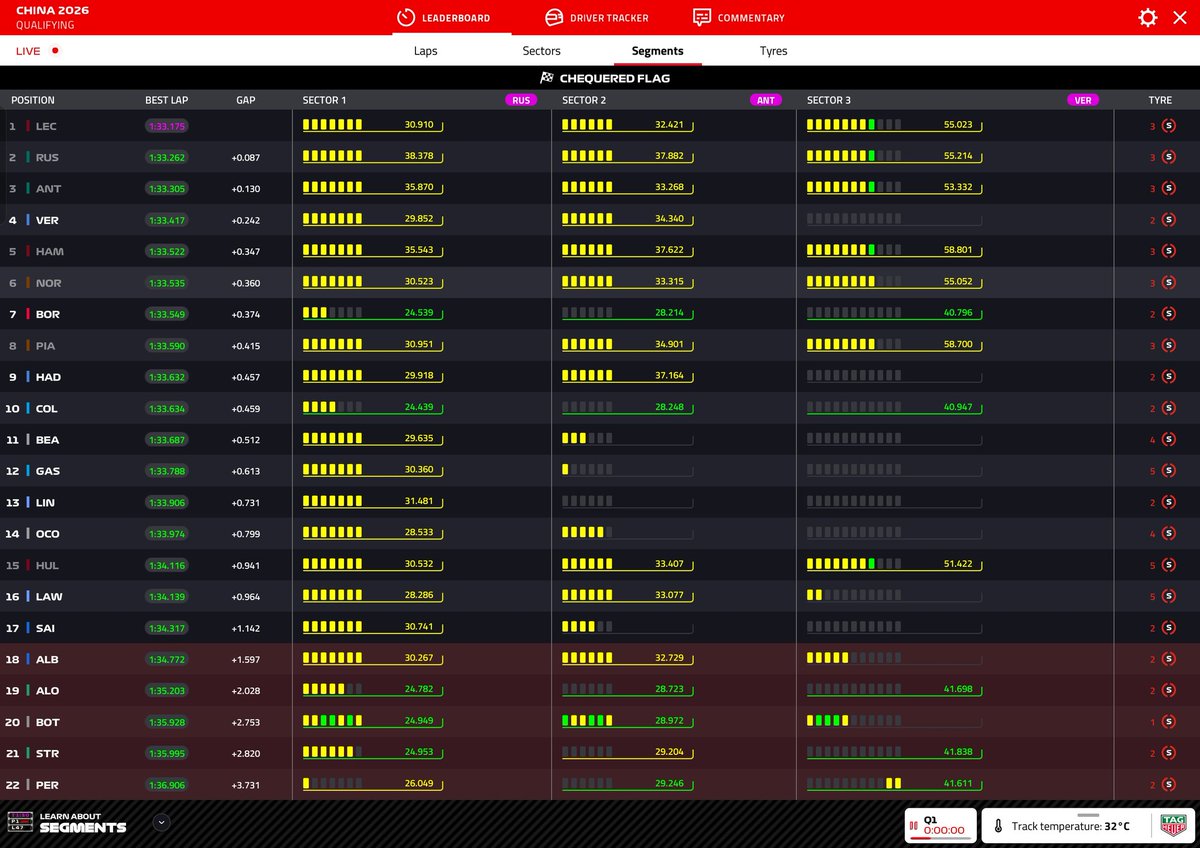This screenshot has height=848, width=1200.
Task: Click best lap 1:33.175
Action: coord(167,126)
